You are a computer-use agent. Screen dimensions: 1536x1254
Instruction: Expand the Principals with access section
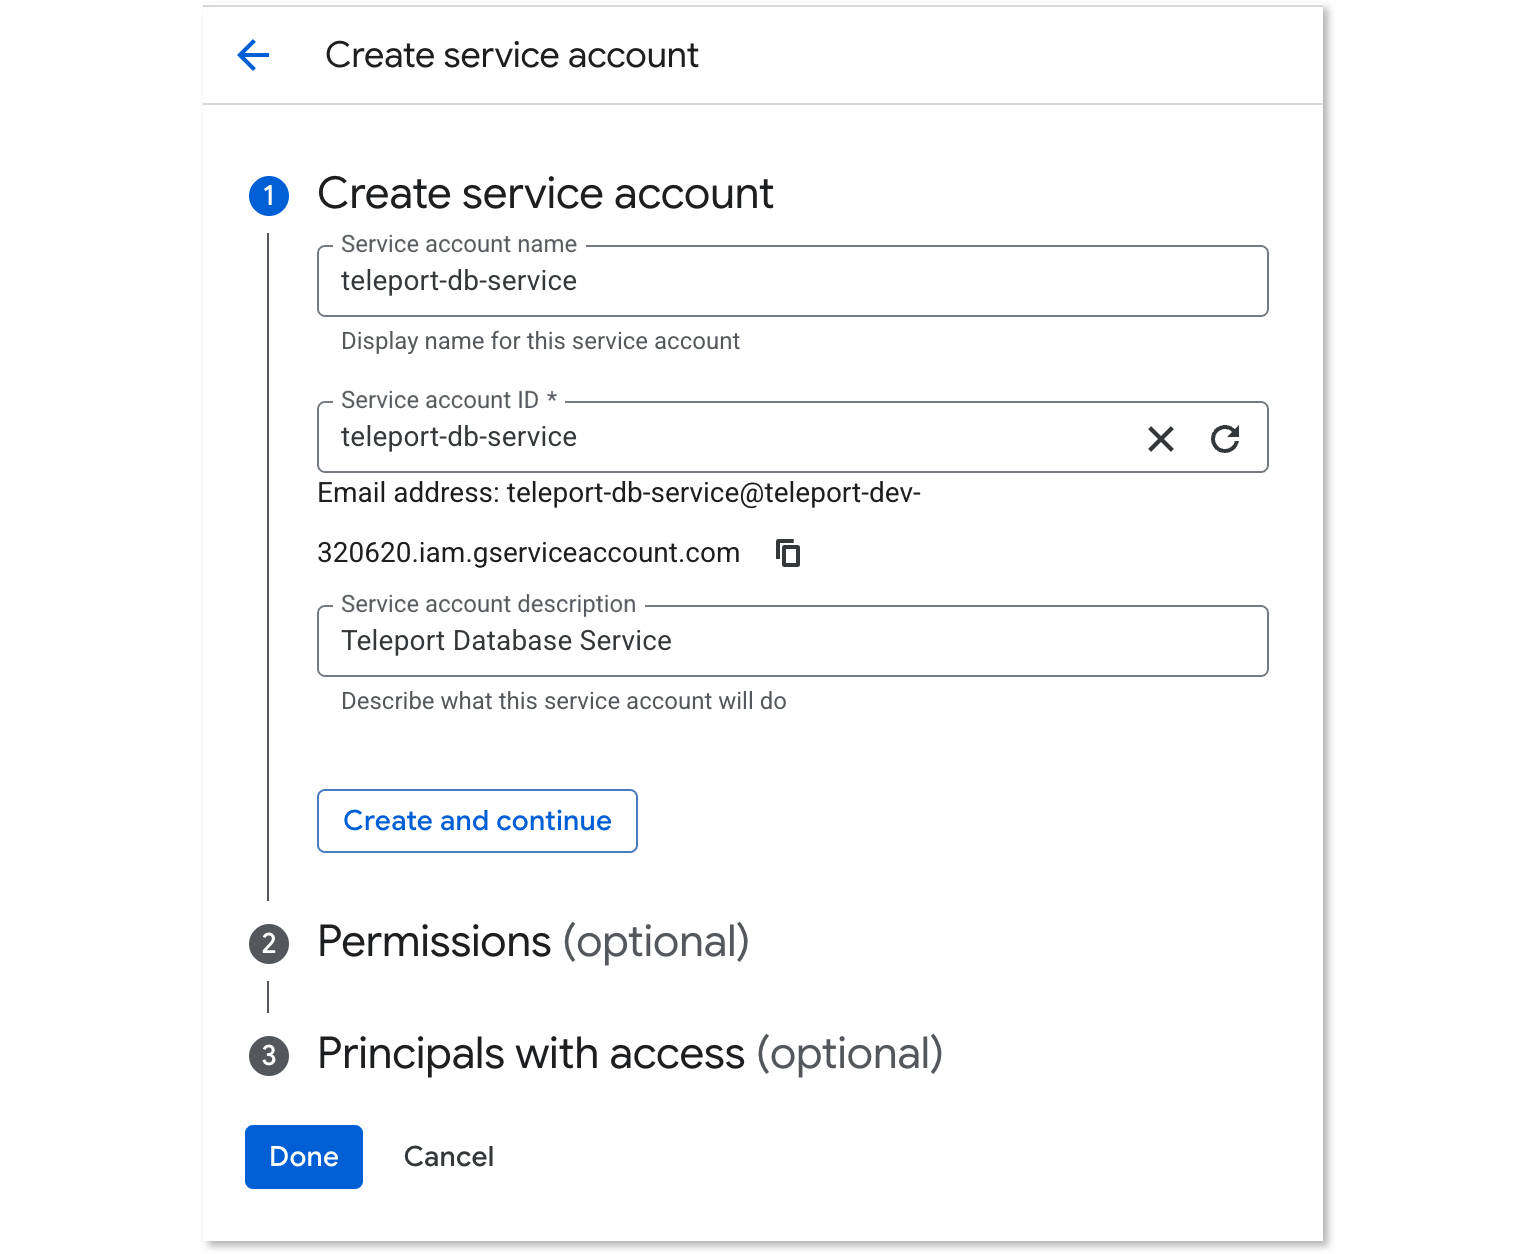point(630,1053)
